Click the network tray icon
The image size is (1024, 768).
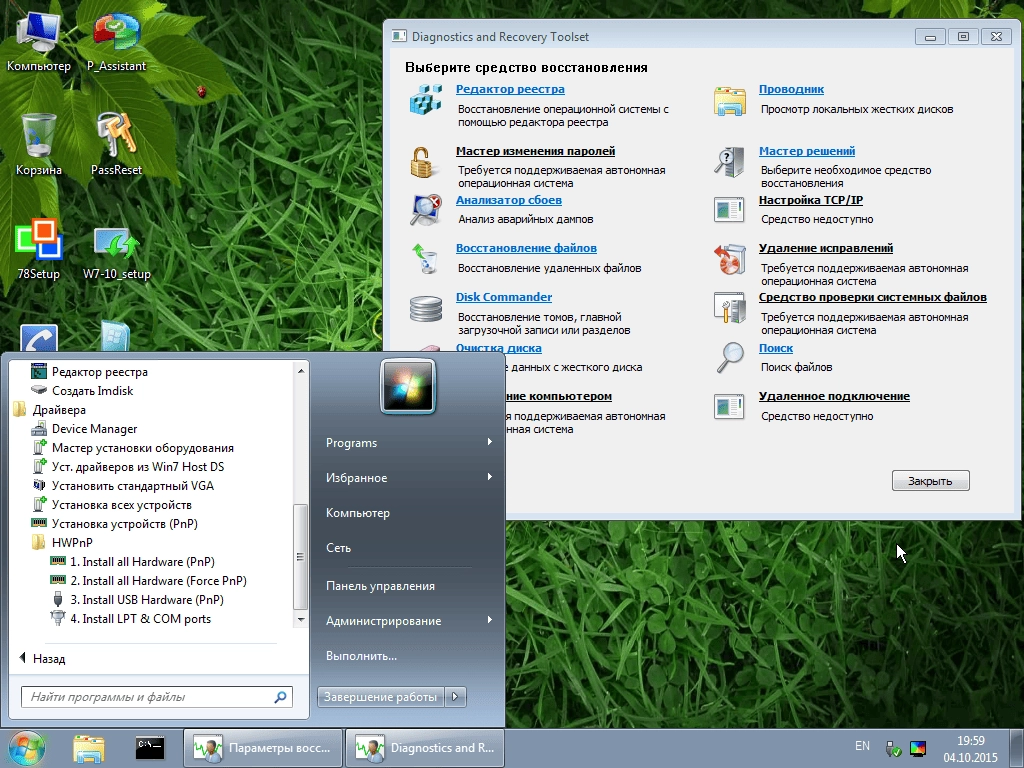click(893, 748)
